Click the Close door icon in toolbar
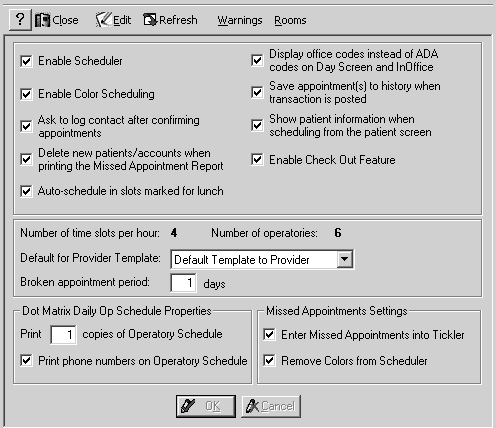This screenshot has height=428, width=496. point(42,20)
